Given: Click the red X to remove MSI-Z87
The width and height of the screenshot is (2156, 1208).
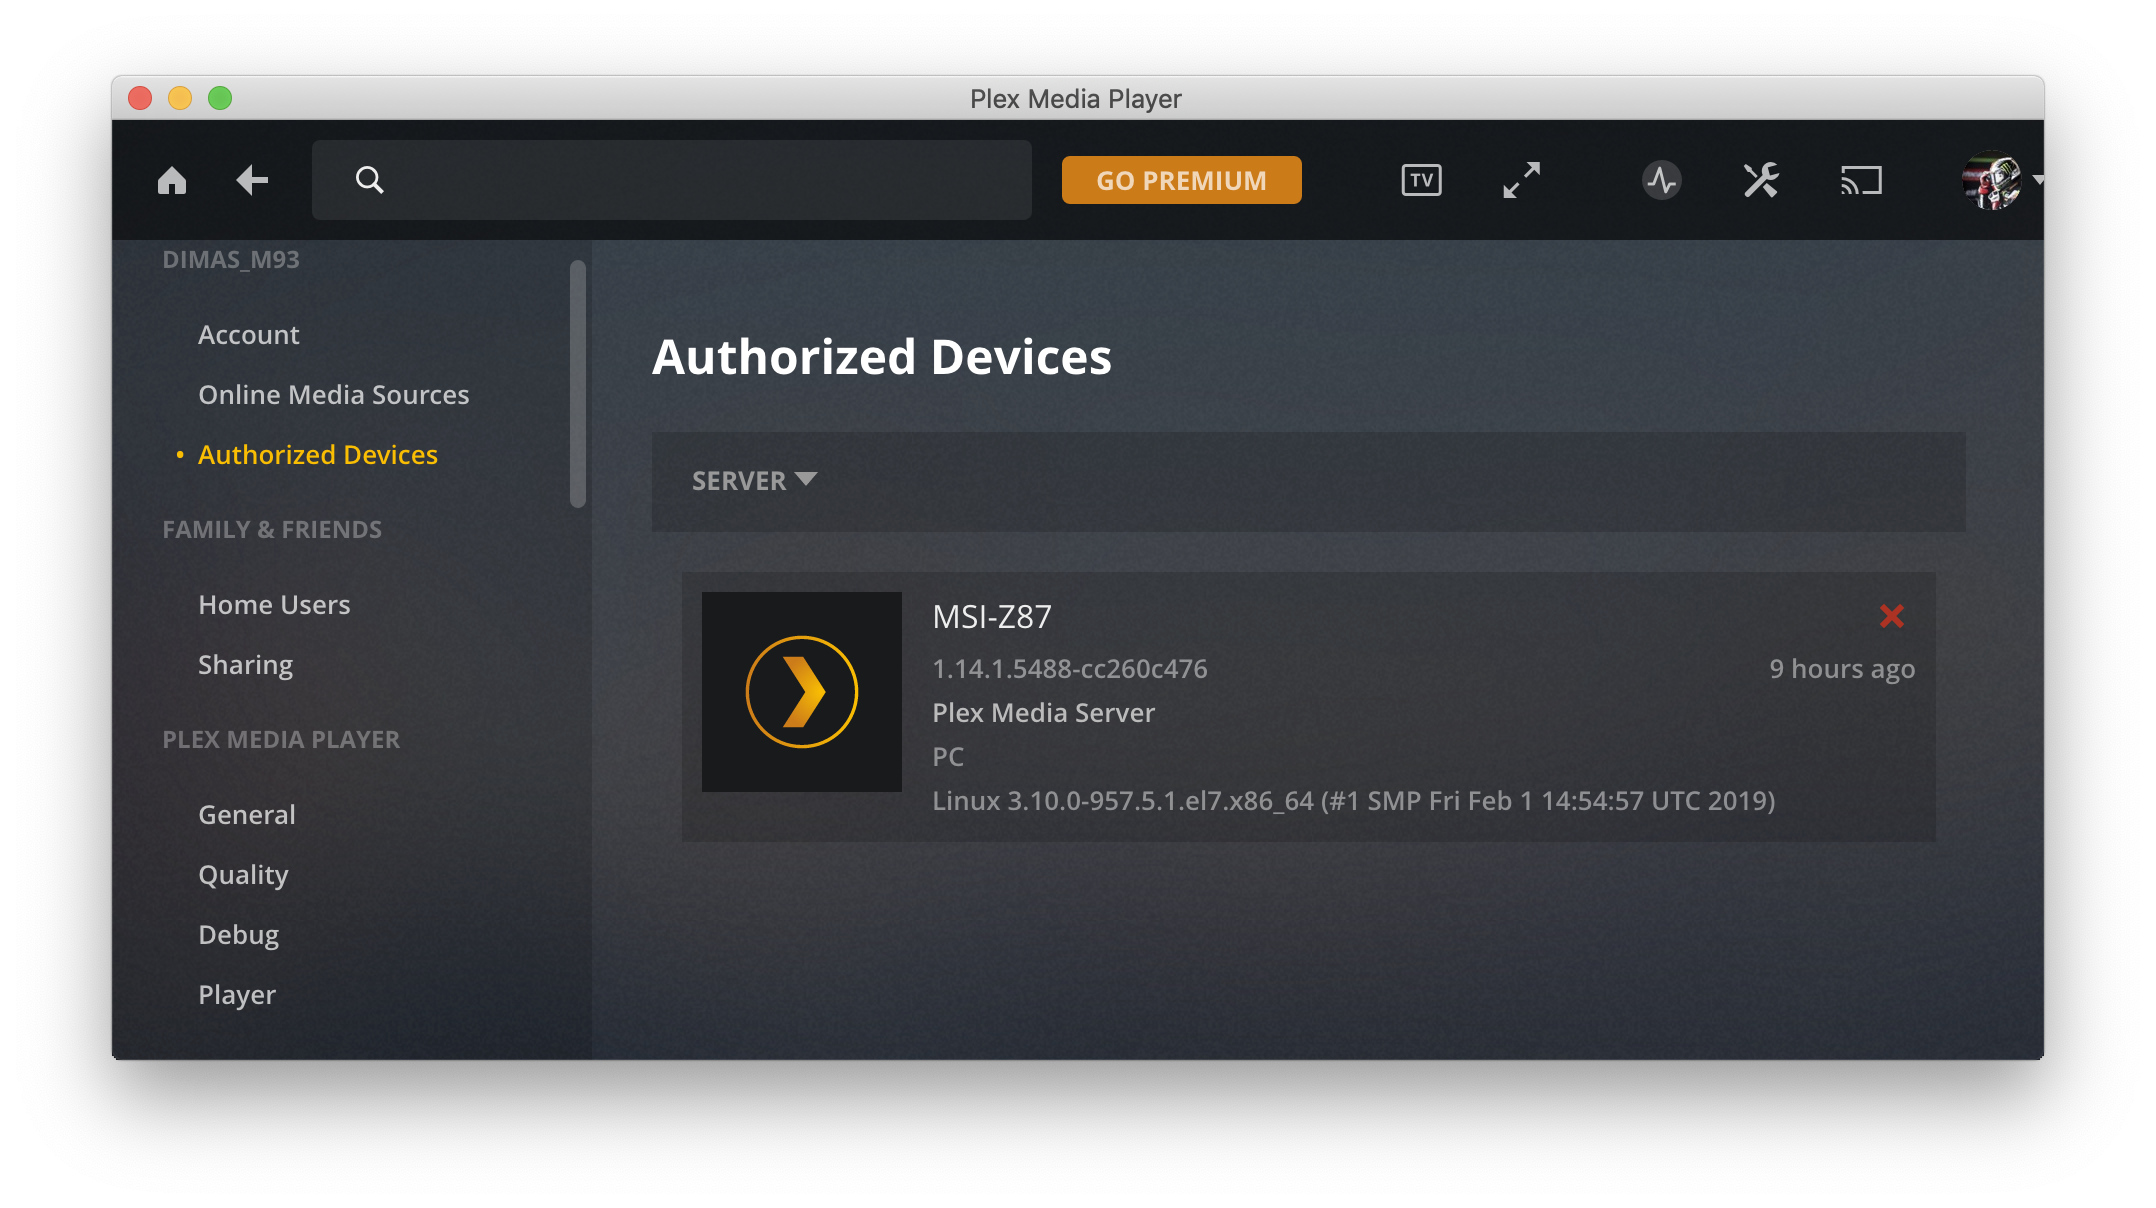Looking at the screenshot, I should click(x=1891, y=617).
